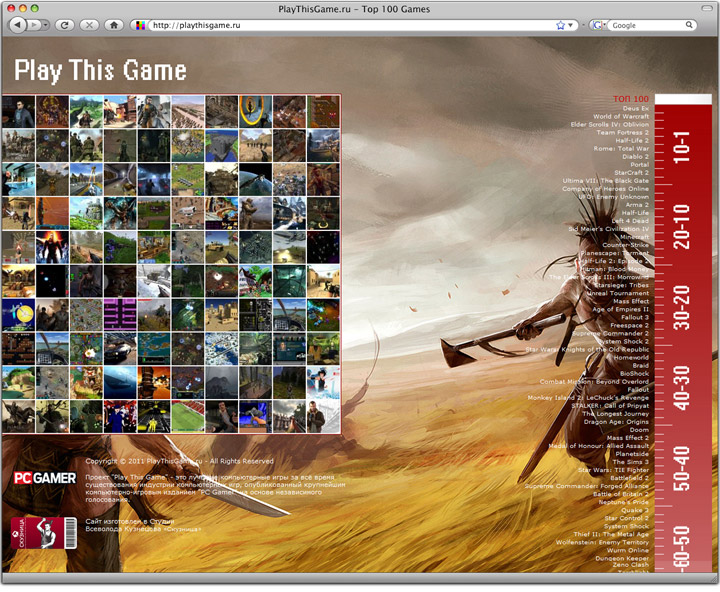Select Sid Meier's Civilization IV
This screenshot has width=720, height=592.
pos(609,229)
